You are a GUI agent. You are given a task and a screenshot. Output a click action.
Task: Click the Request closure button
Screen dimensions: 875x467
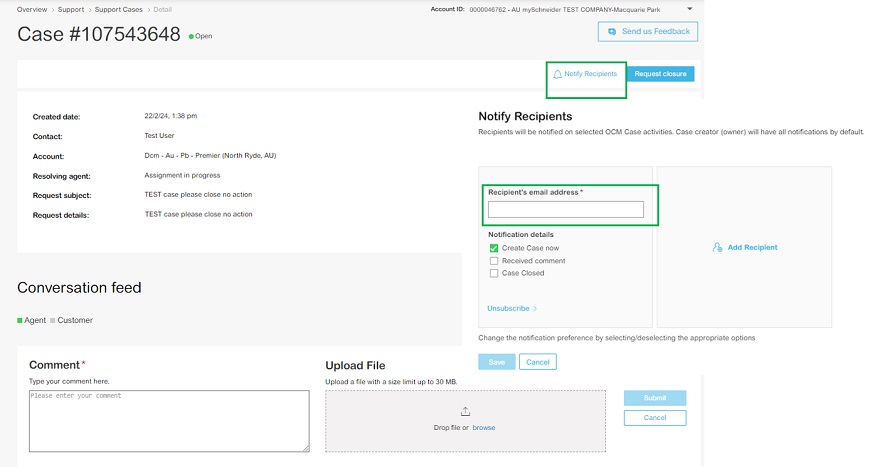pyautogui.click(x=660, y=74)
